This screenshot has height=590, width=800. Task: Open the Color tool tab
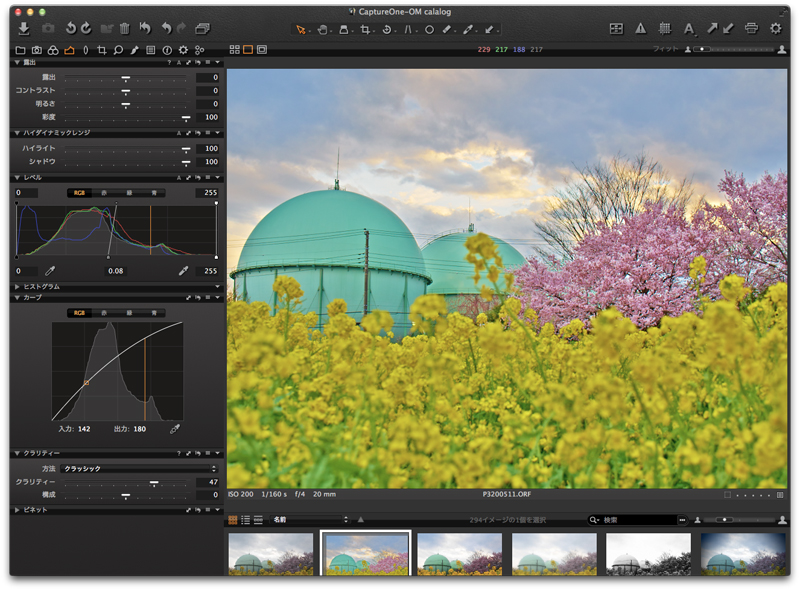click(53, 49)
